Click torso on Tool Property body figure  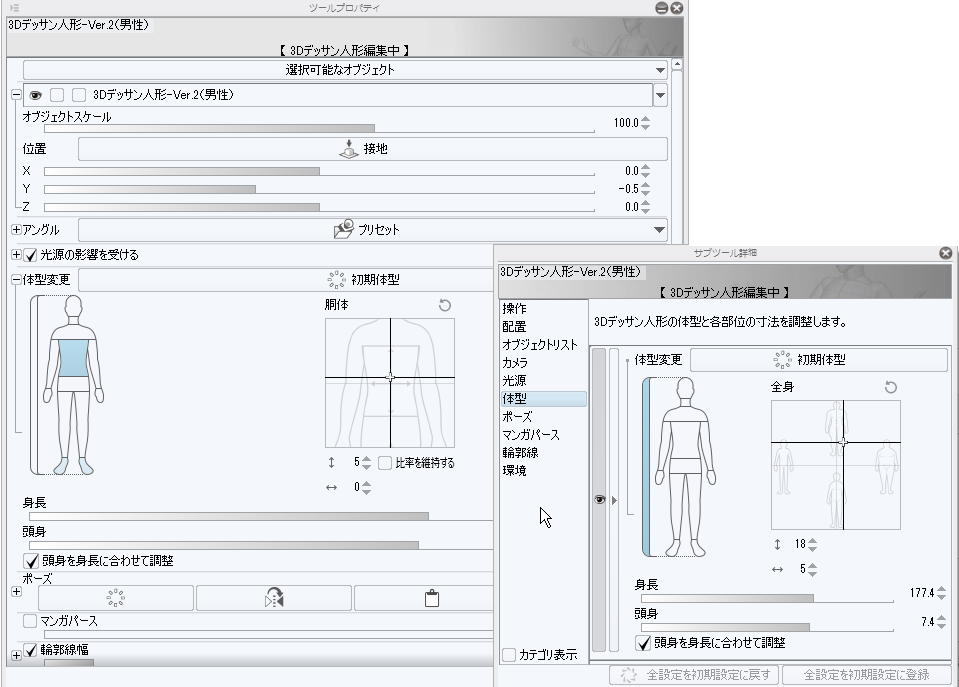click(73, 358)
